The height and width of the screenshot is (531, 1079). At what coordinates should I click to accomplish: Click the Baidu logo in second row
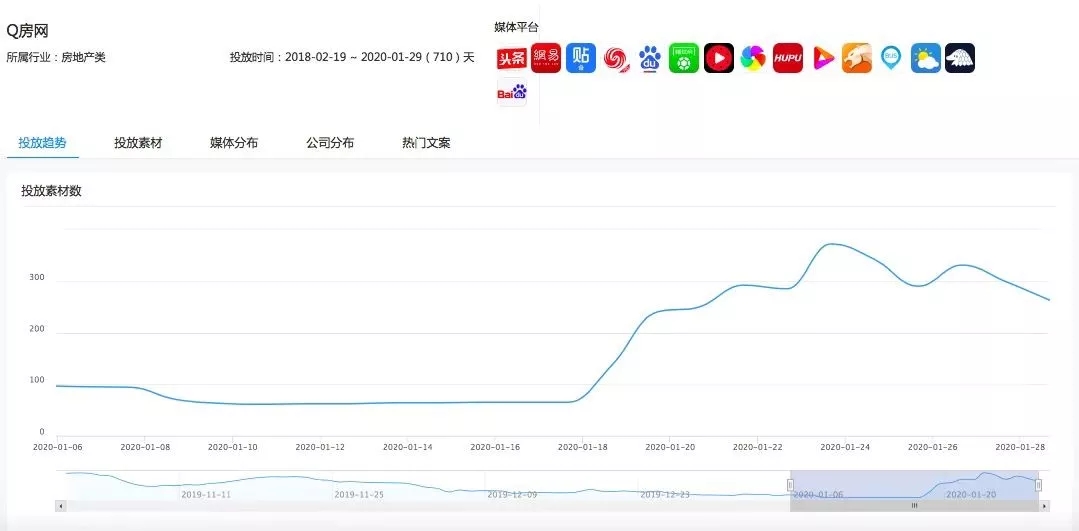pyautogui.click(x=511, y=93)
